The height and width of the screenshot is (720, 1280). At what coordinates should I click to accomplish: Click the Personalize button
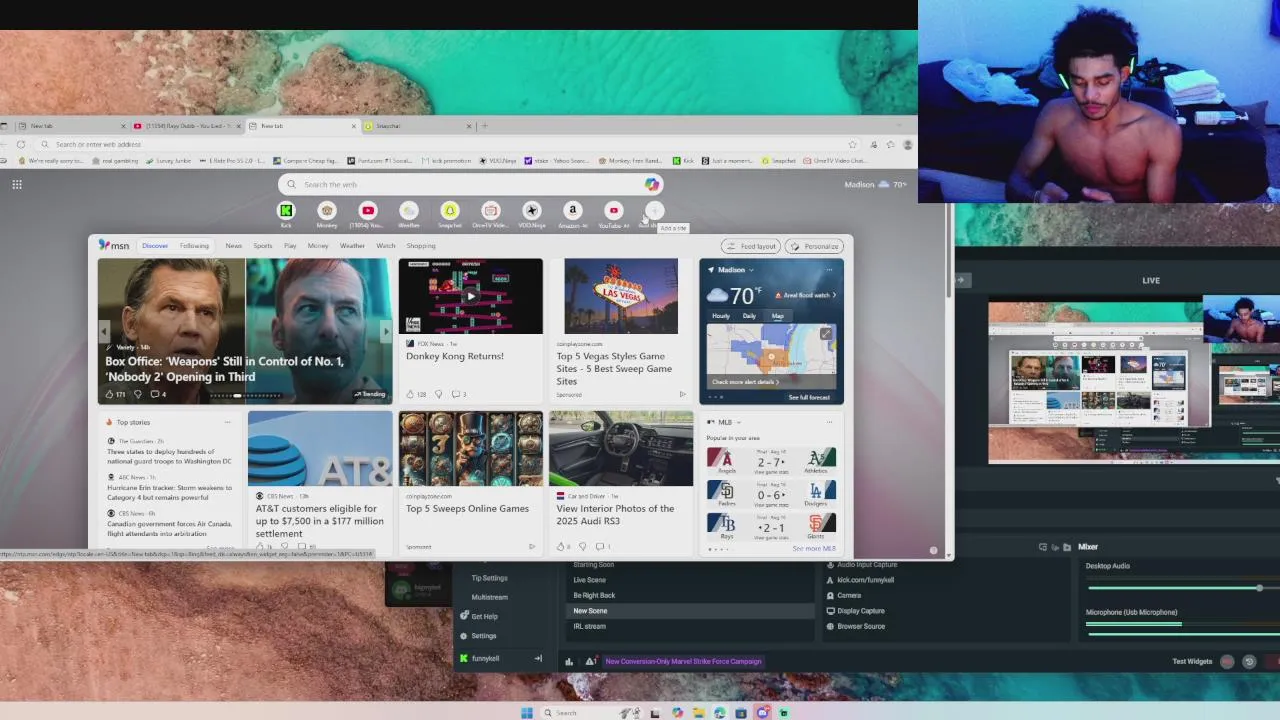pos(814,246)
